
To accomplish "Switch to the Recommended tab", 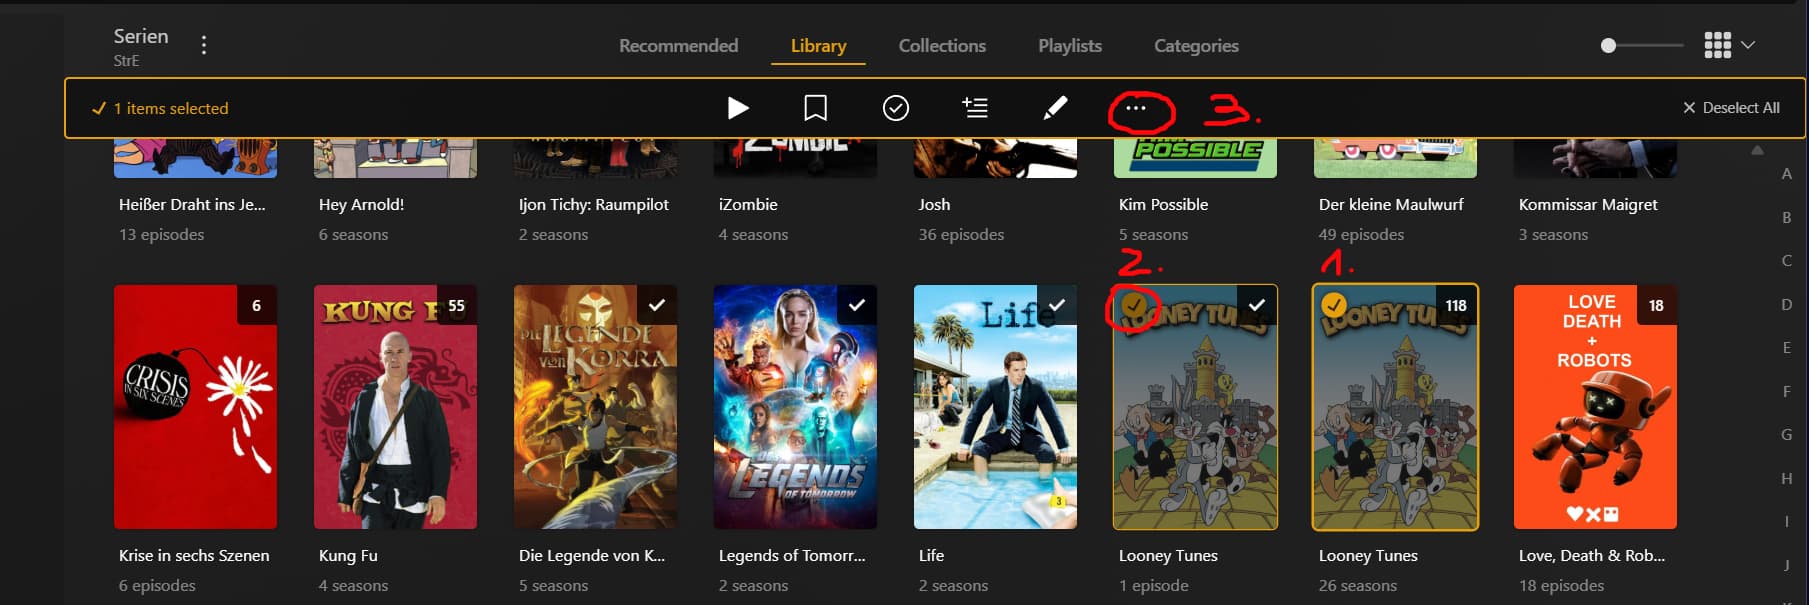I will 678,46.
